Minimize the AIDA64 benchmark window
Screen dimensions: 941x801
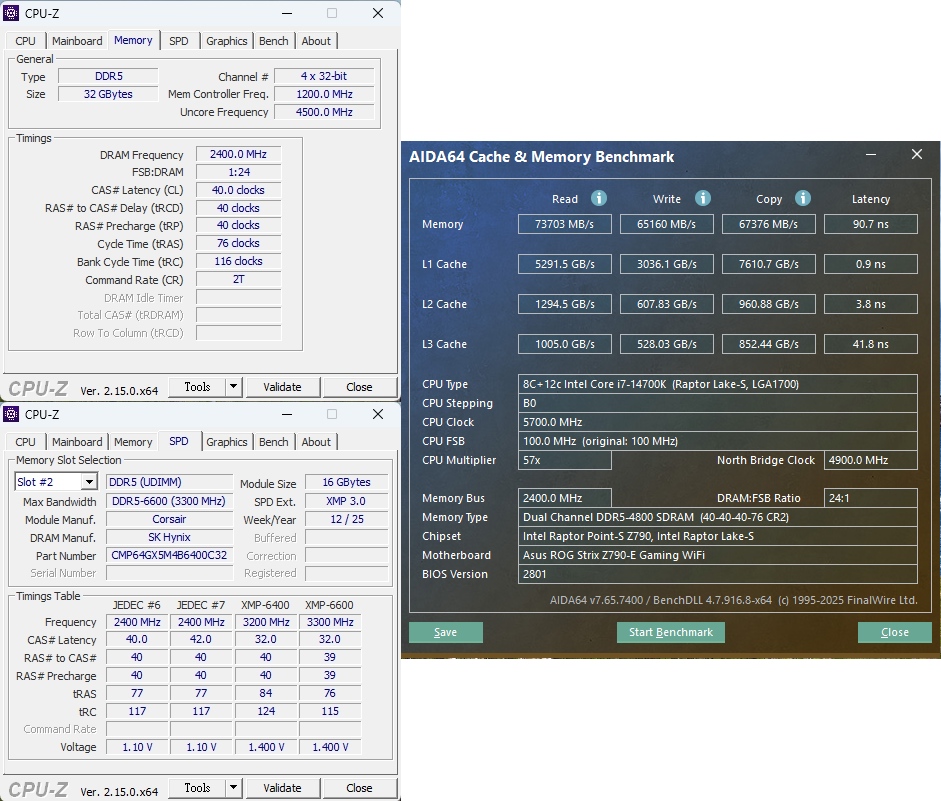[x=871, y=155]
